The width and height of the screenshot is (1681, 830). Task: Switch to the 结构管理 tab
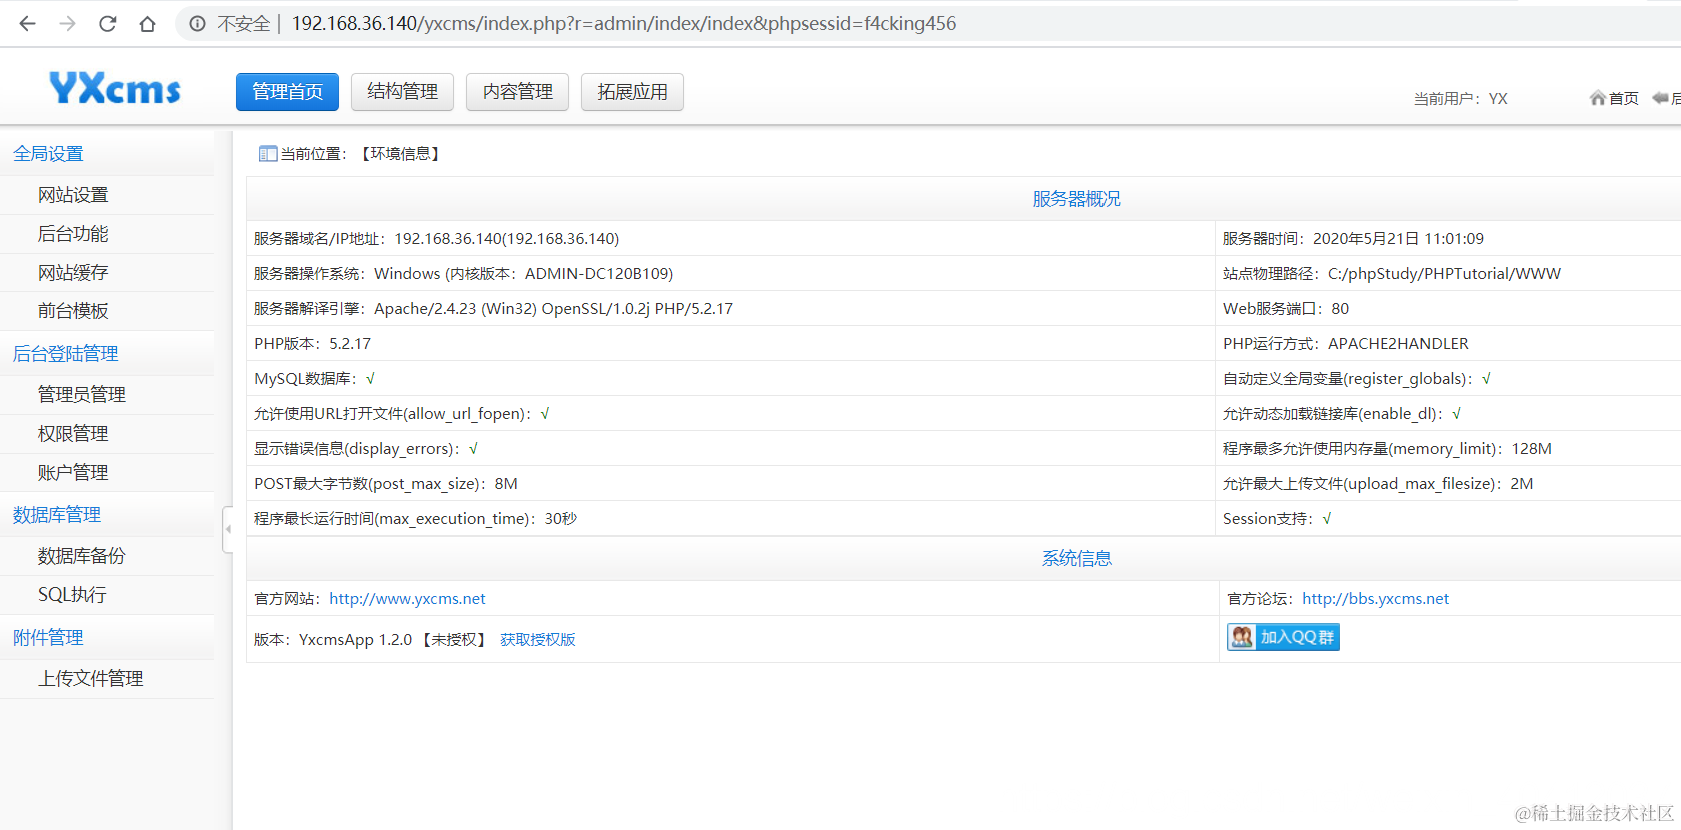(x=402, y=92)
